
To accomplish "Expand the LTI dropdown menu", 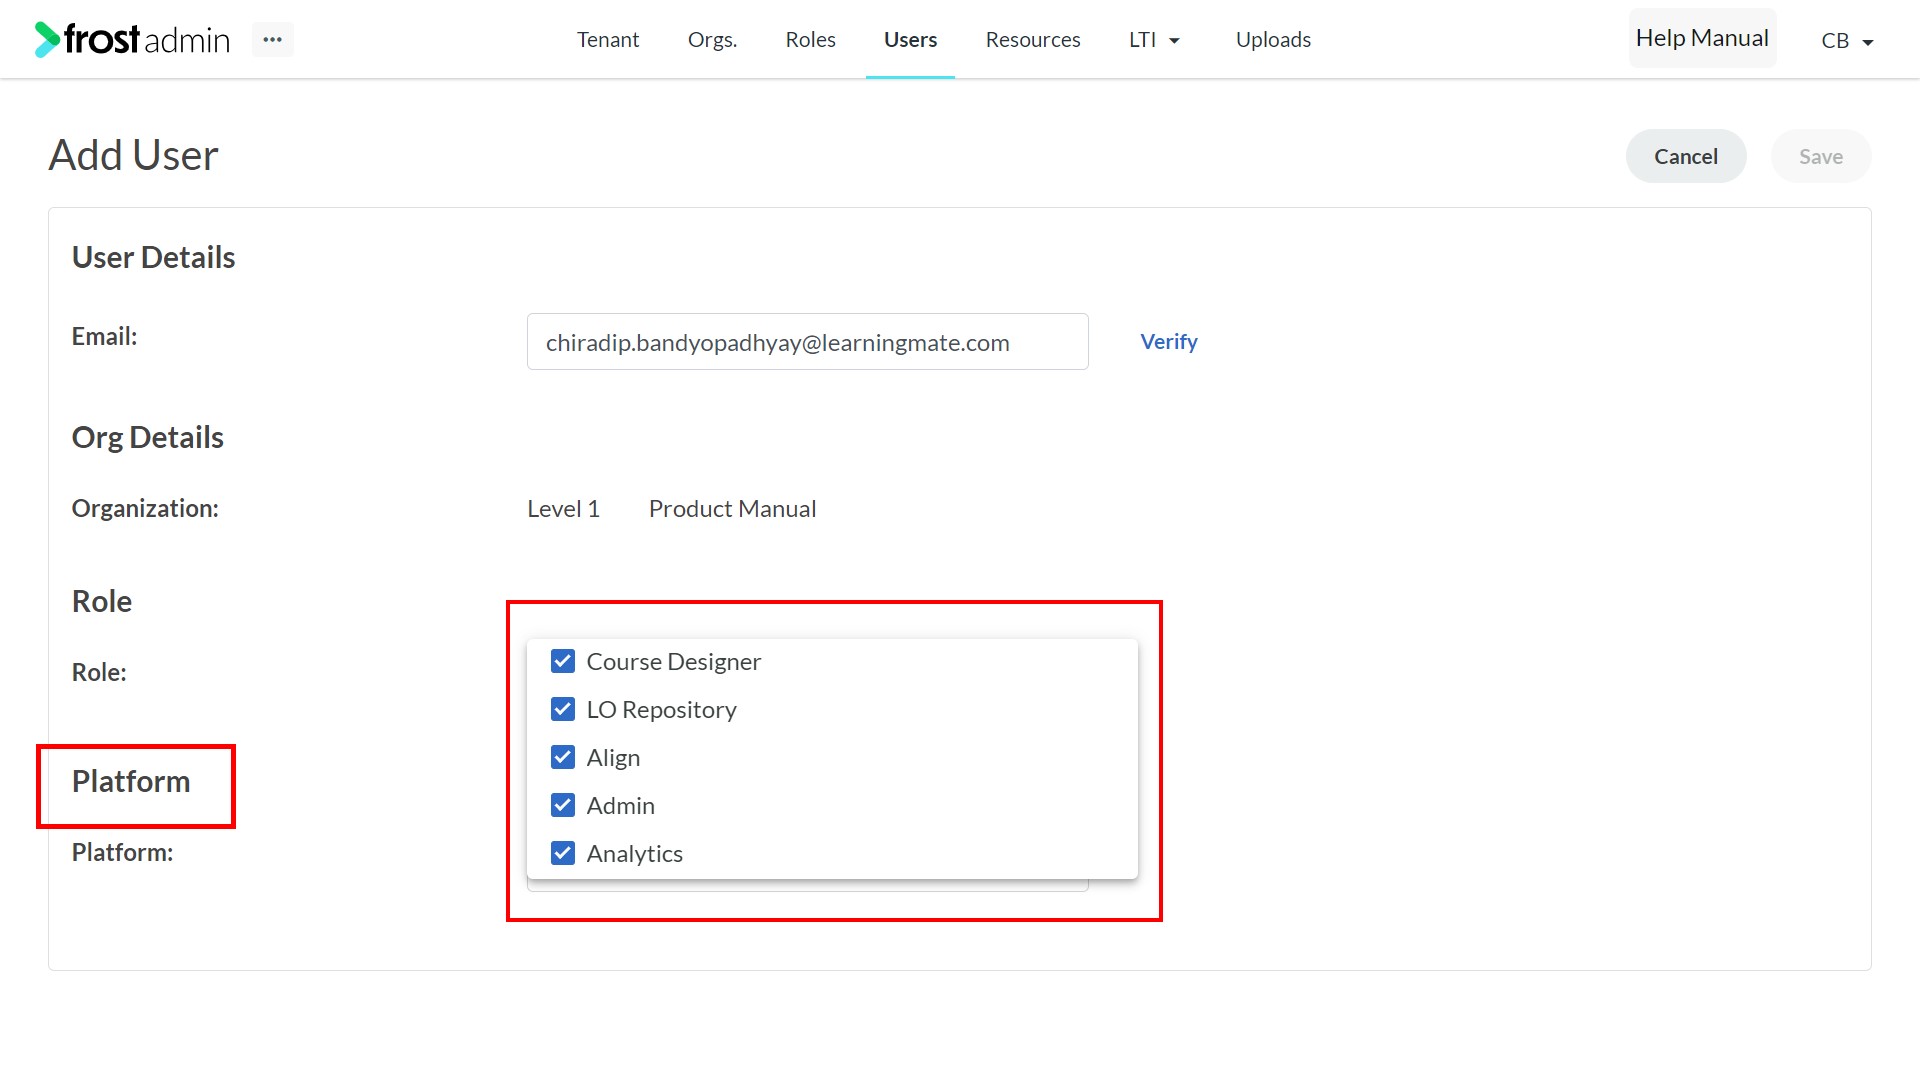I will click(1155, 40).
